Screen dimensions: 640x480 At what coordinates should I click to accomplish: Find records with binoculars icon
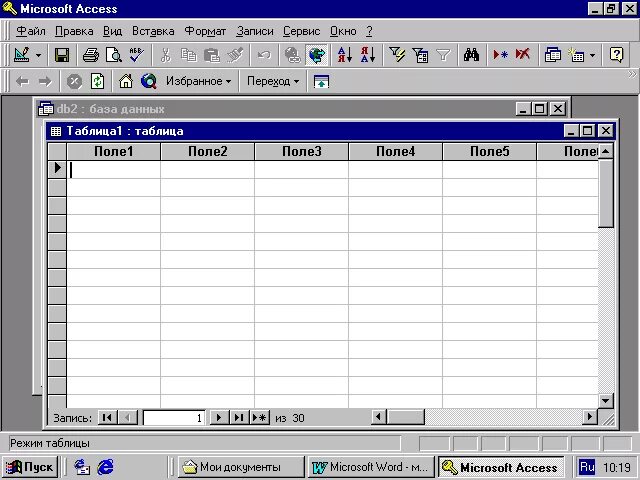pos(471,55)
